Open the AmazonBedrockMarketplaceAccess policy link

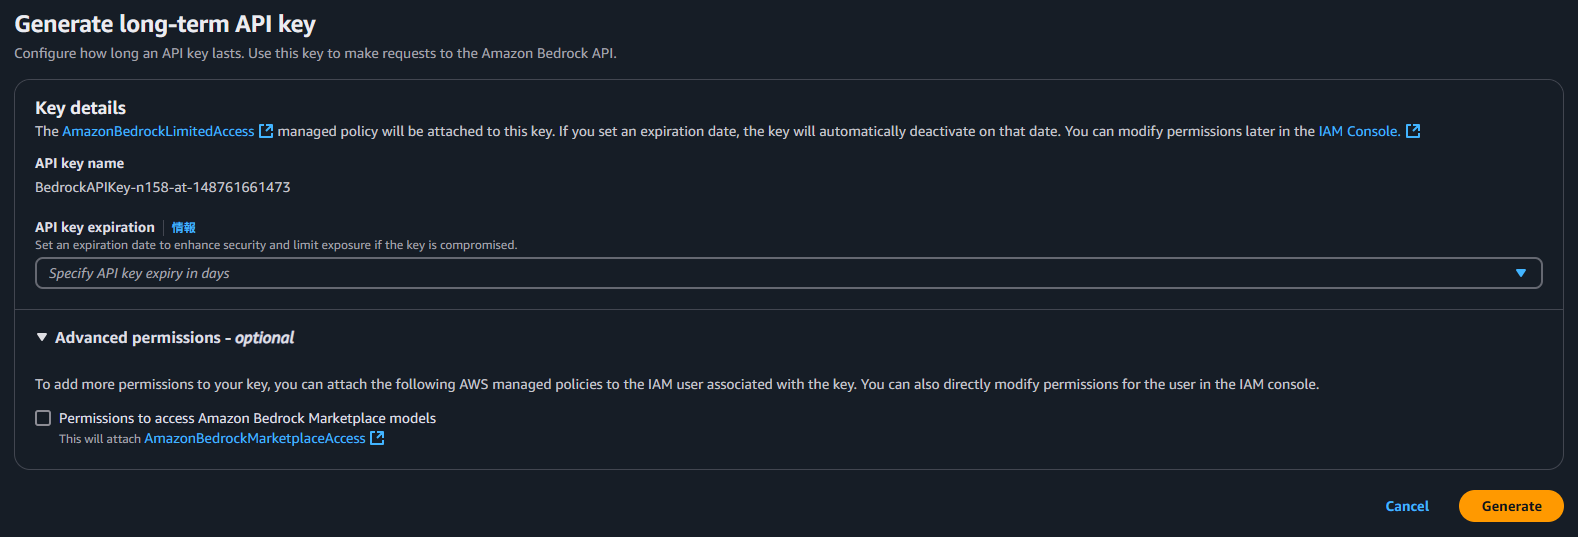[x=255, y=438]
